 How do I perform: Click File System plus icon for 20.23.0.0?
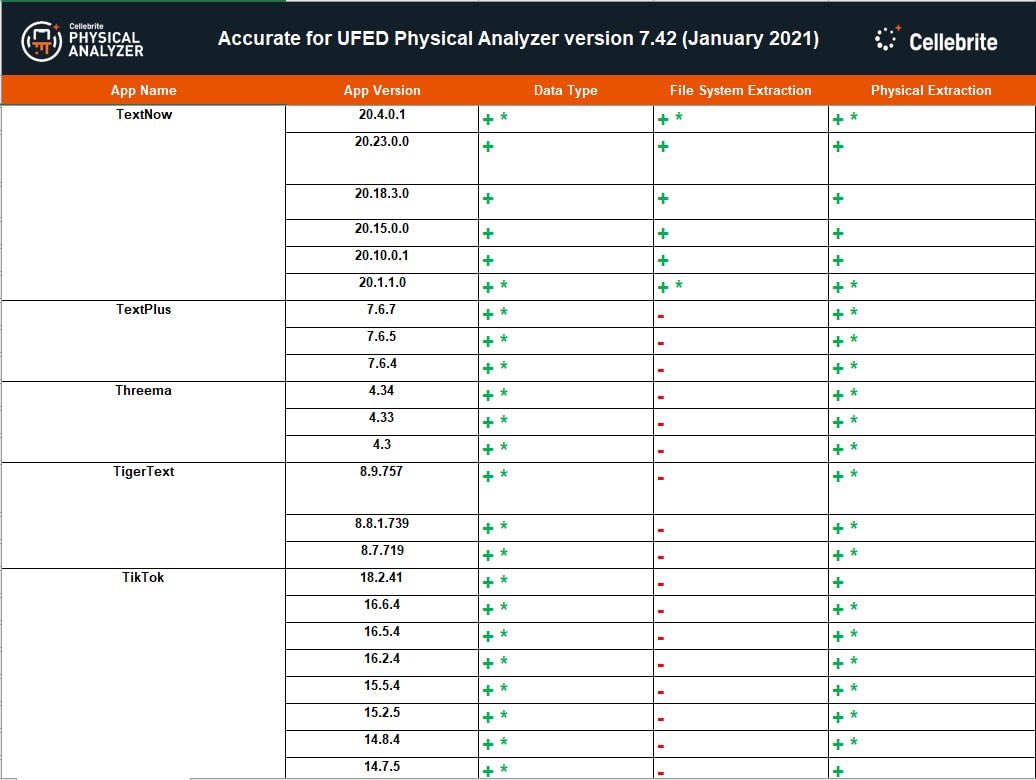coord(663,147)
